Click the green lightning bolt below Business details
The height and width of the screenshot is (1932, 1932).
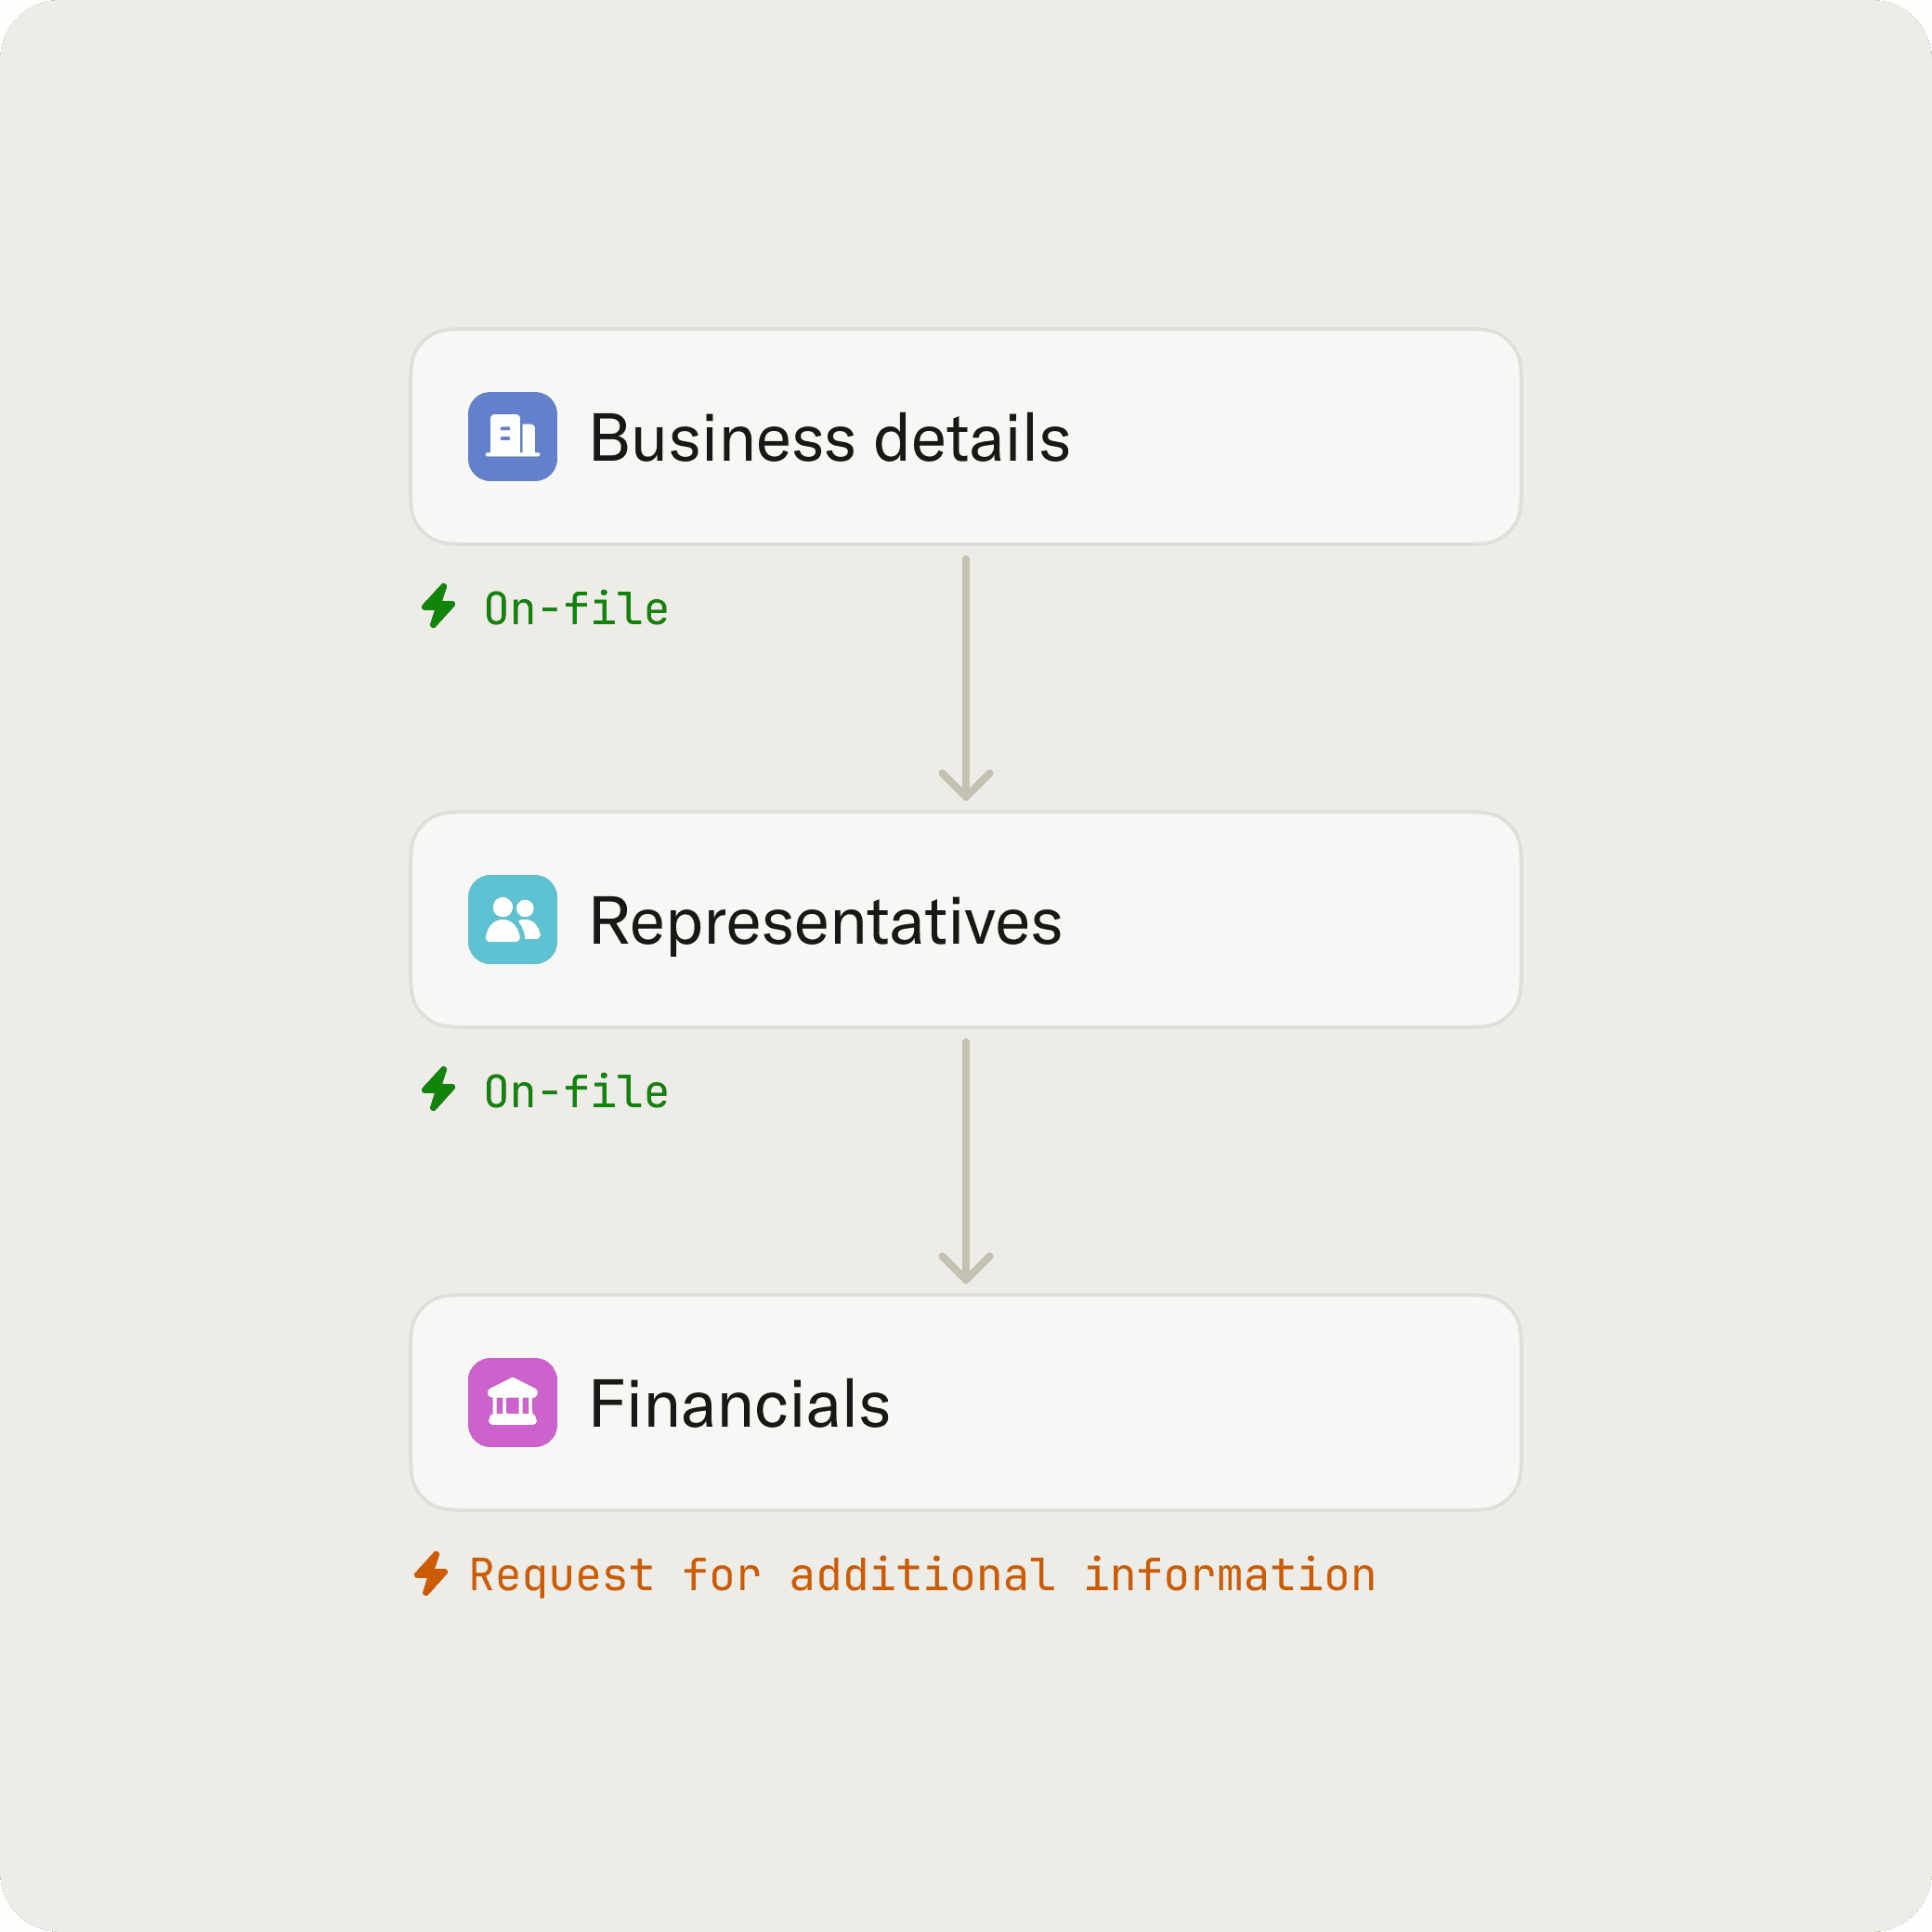[438, 606]
